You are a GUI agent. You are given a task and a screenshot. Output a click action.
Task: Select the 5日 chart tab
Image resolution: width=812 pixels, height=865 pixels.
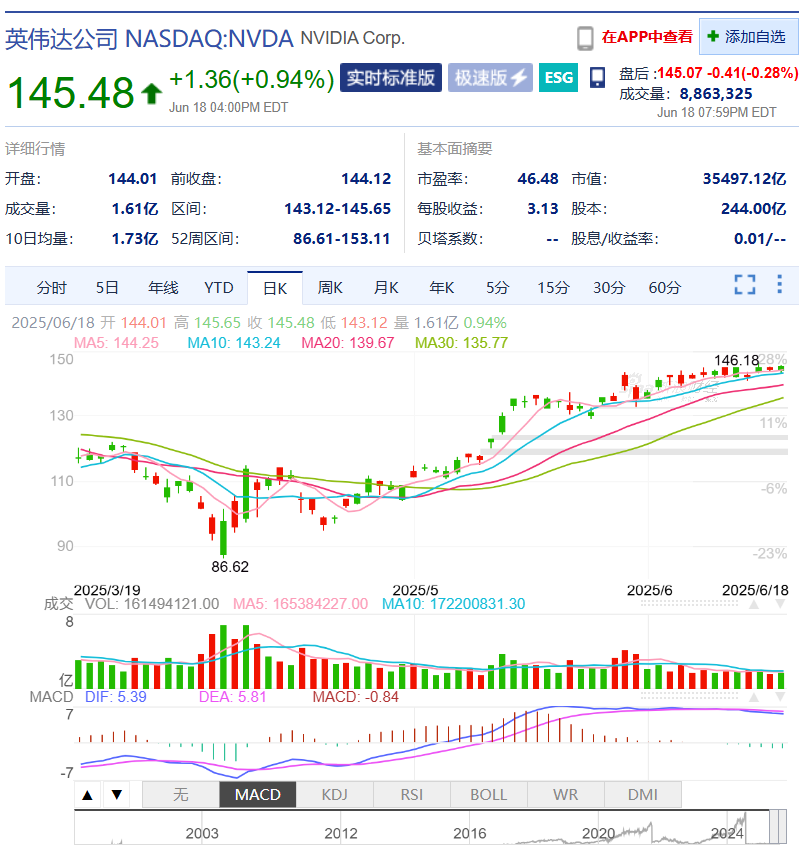pos(107,287)
